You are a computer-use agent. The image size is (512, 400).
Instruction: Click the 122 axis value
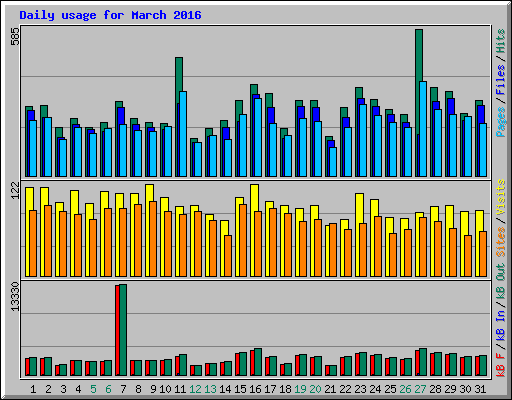15,190
